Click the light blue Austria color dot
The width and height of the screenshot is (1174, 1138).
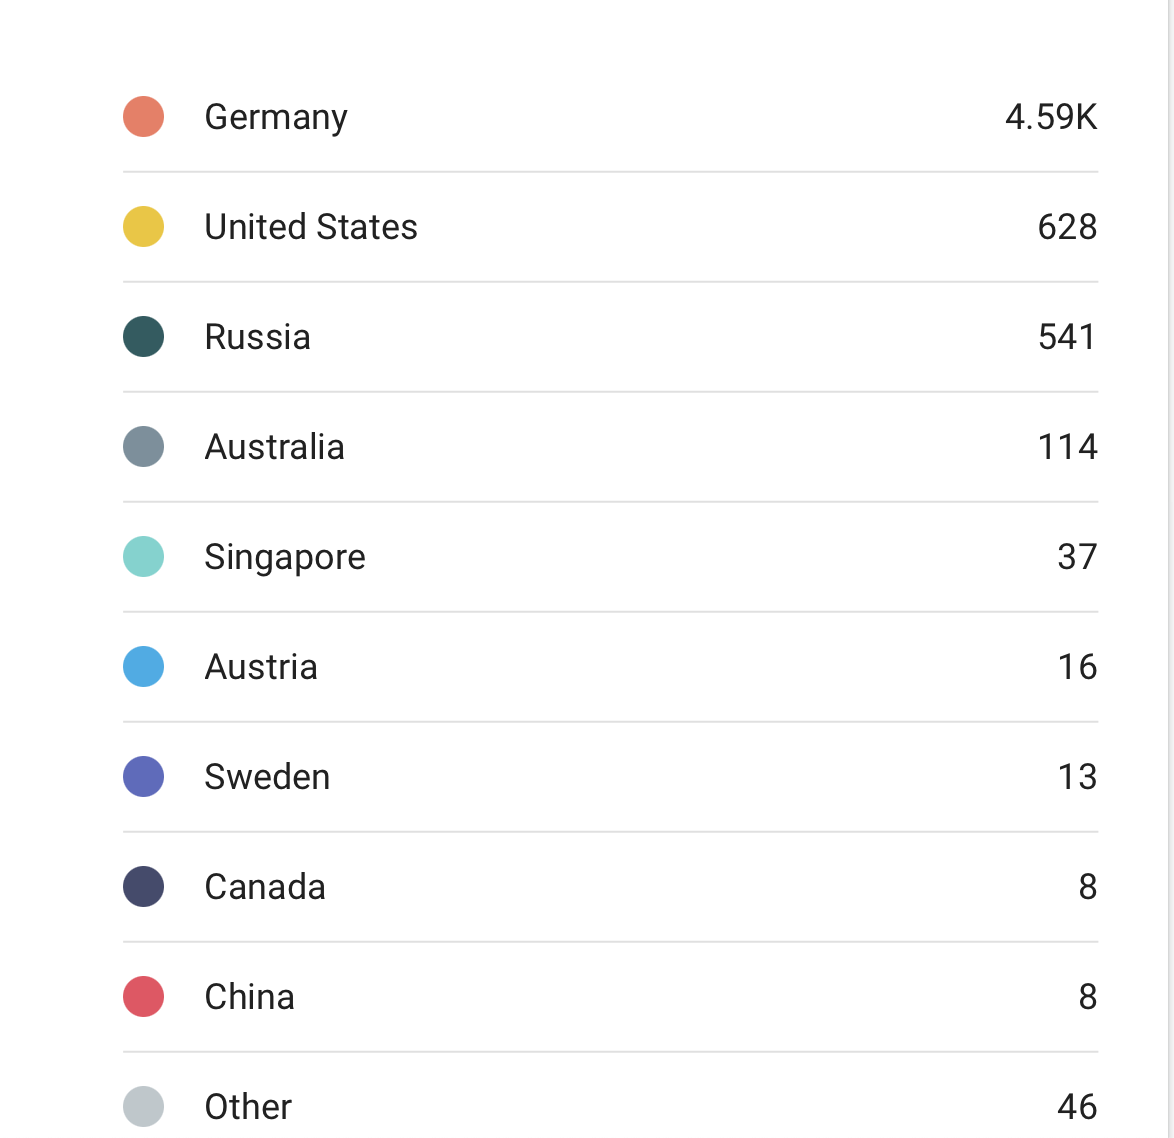click(x=143, y=667)
